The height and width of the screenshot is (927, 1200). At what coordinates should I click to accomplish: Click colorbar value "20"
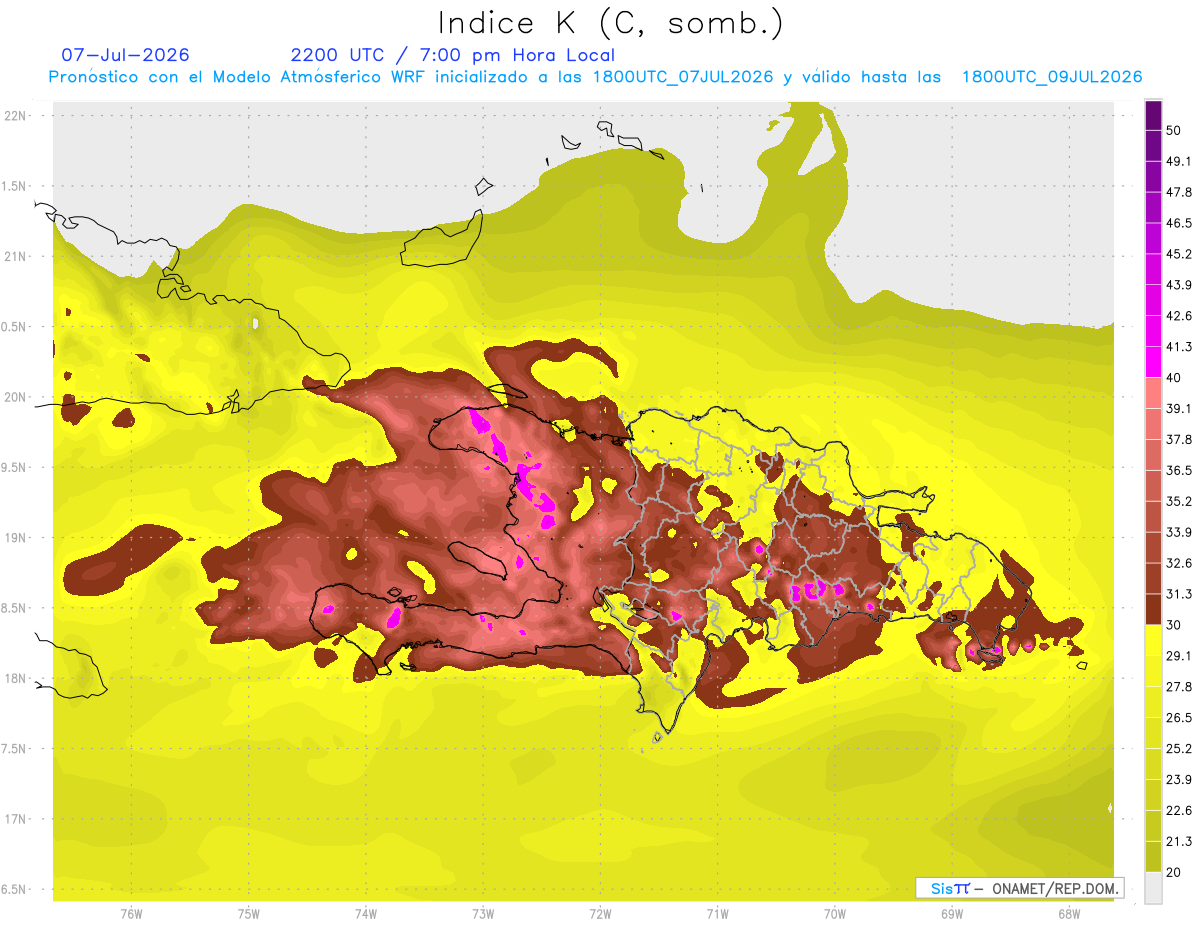point(1174,872)
